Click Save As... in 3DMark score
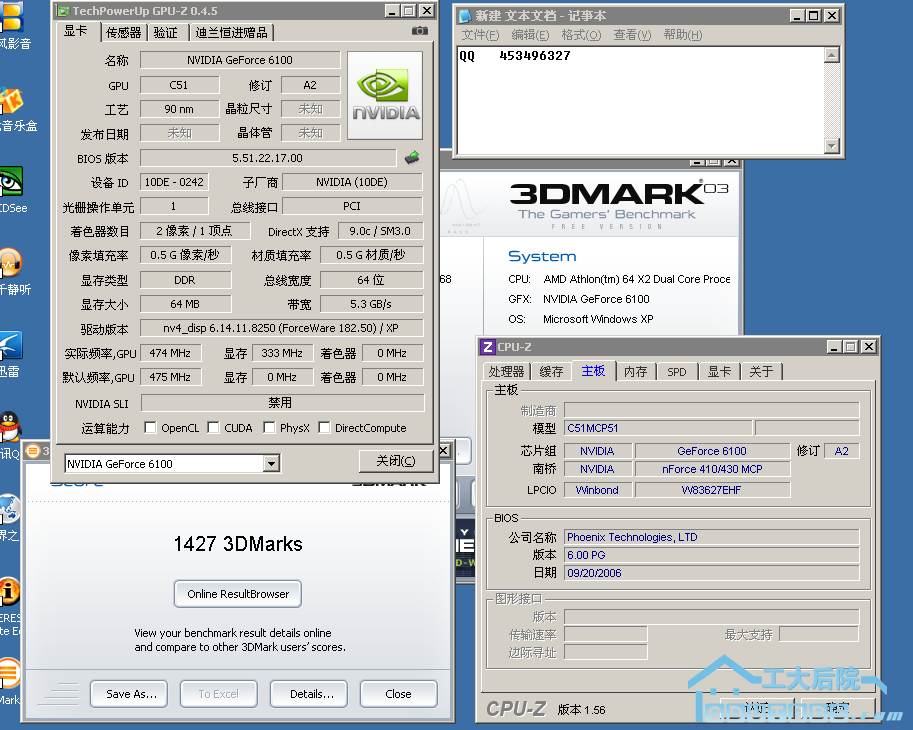 click(x=129, y=694)
